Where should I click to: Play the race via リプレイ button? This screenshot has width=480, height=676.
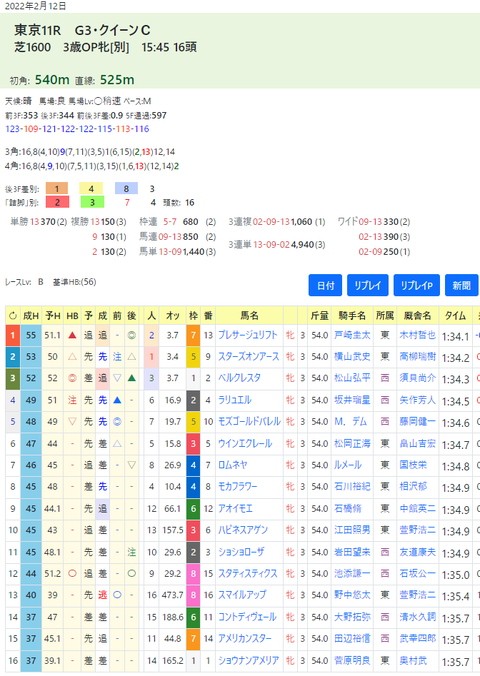(367, 285)
